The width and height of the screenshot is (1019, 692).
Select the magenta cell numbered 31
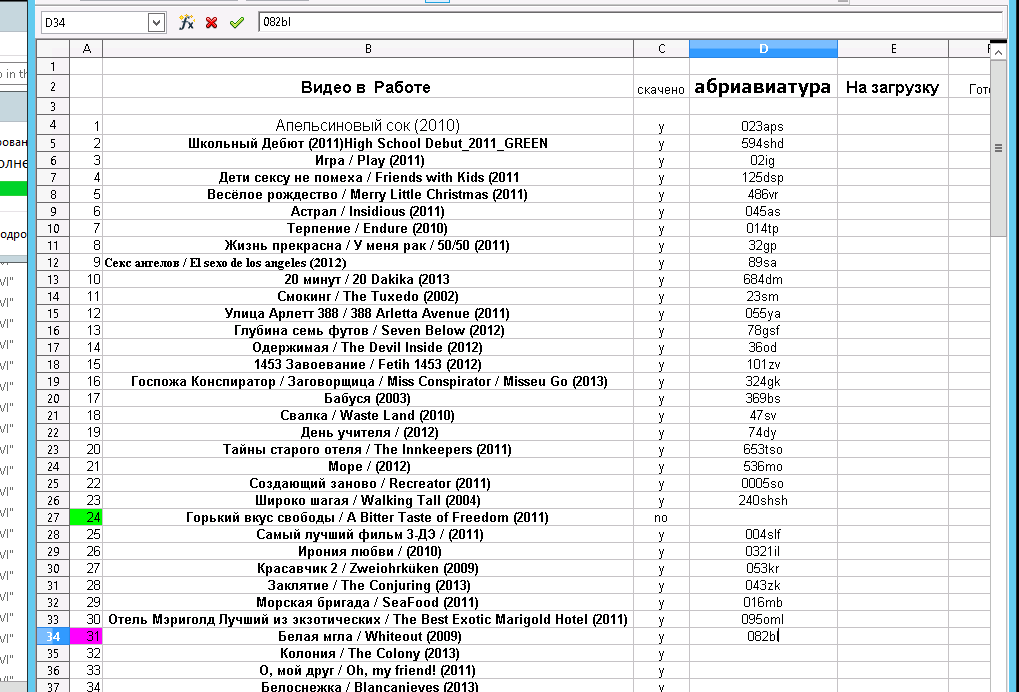86,637
